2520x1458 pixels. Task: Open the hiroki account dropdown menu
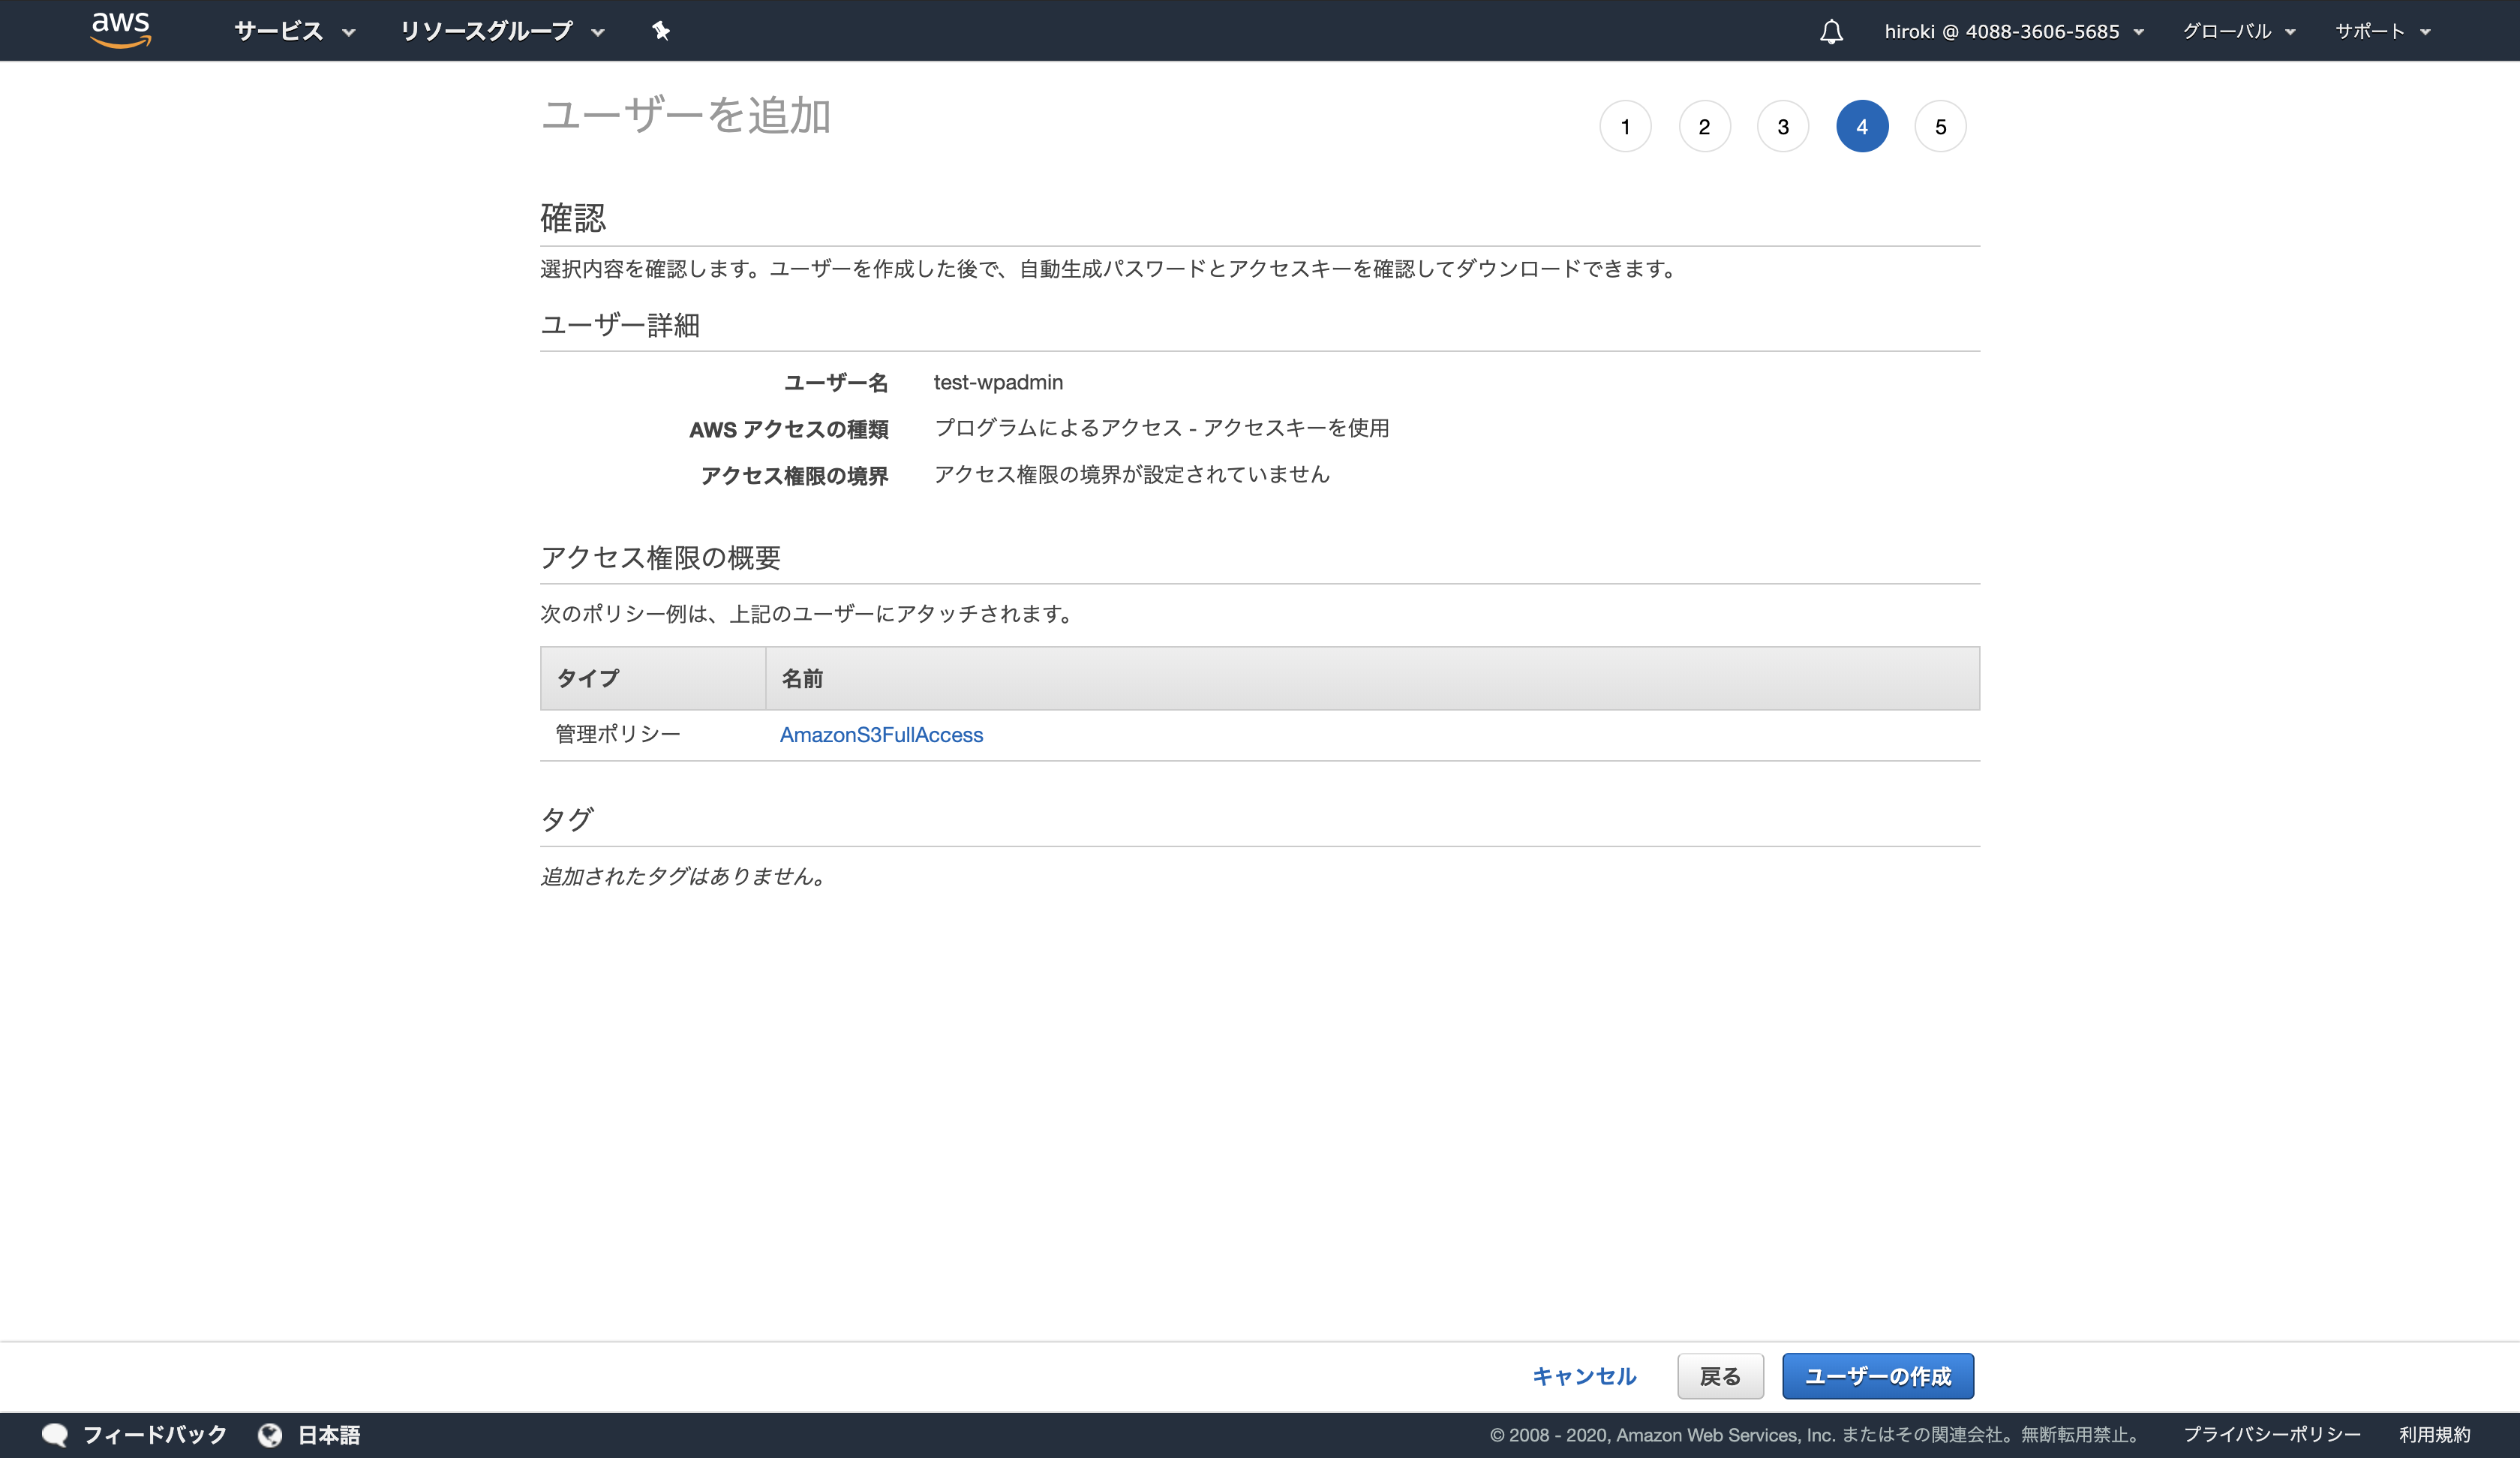[2013, 31]
